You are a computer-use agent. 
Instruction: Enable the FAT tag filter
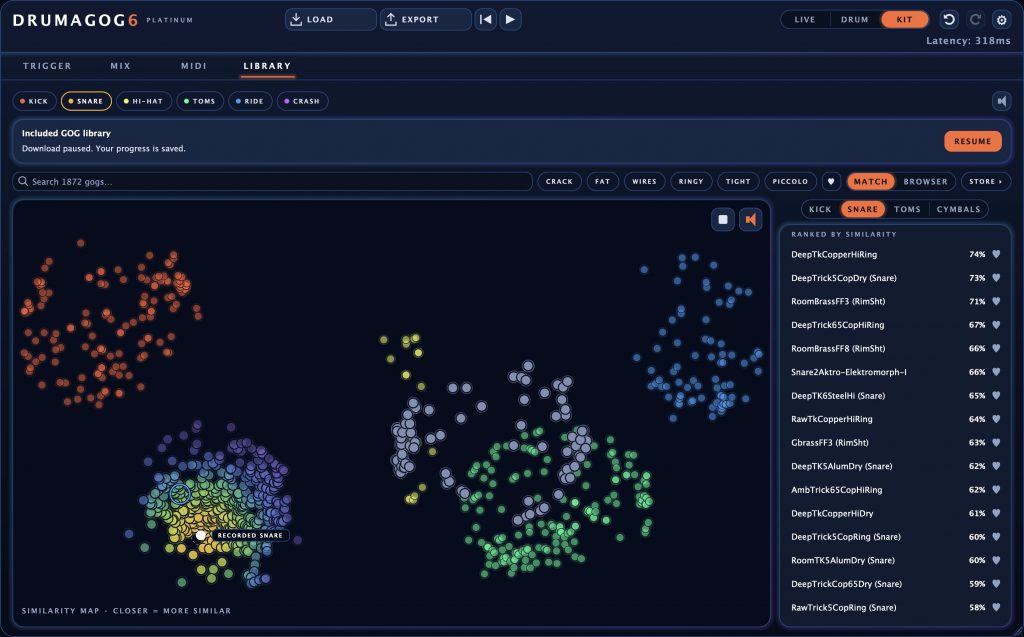[602, 182]
